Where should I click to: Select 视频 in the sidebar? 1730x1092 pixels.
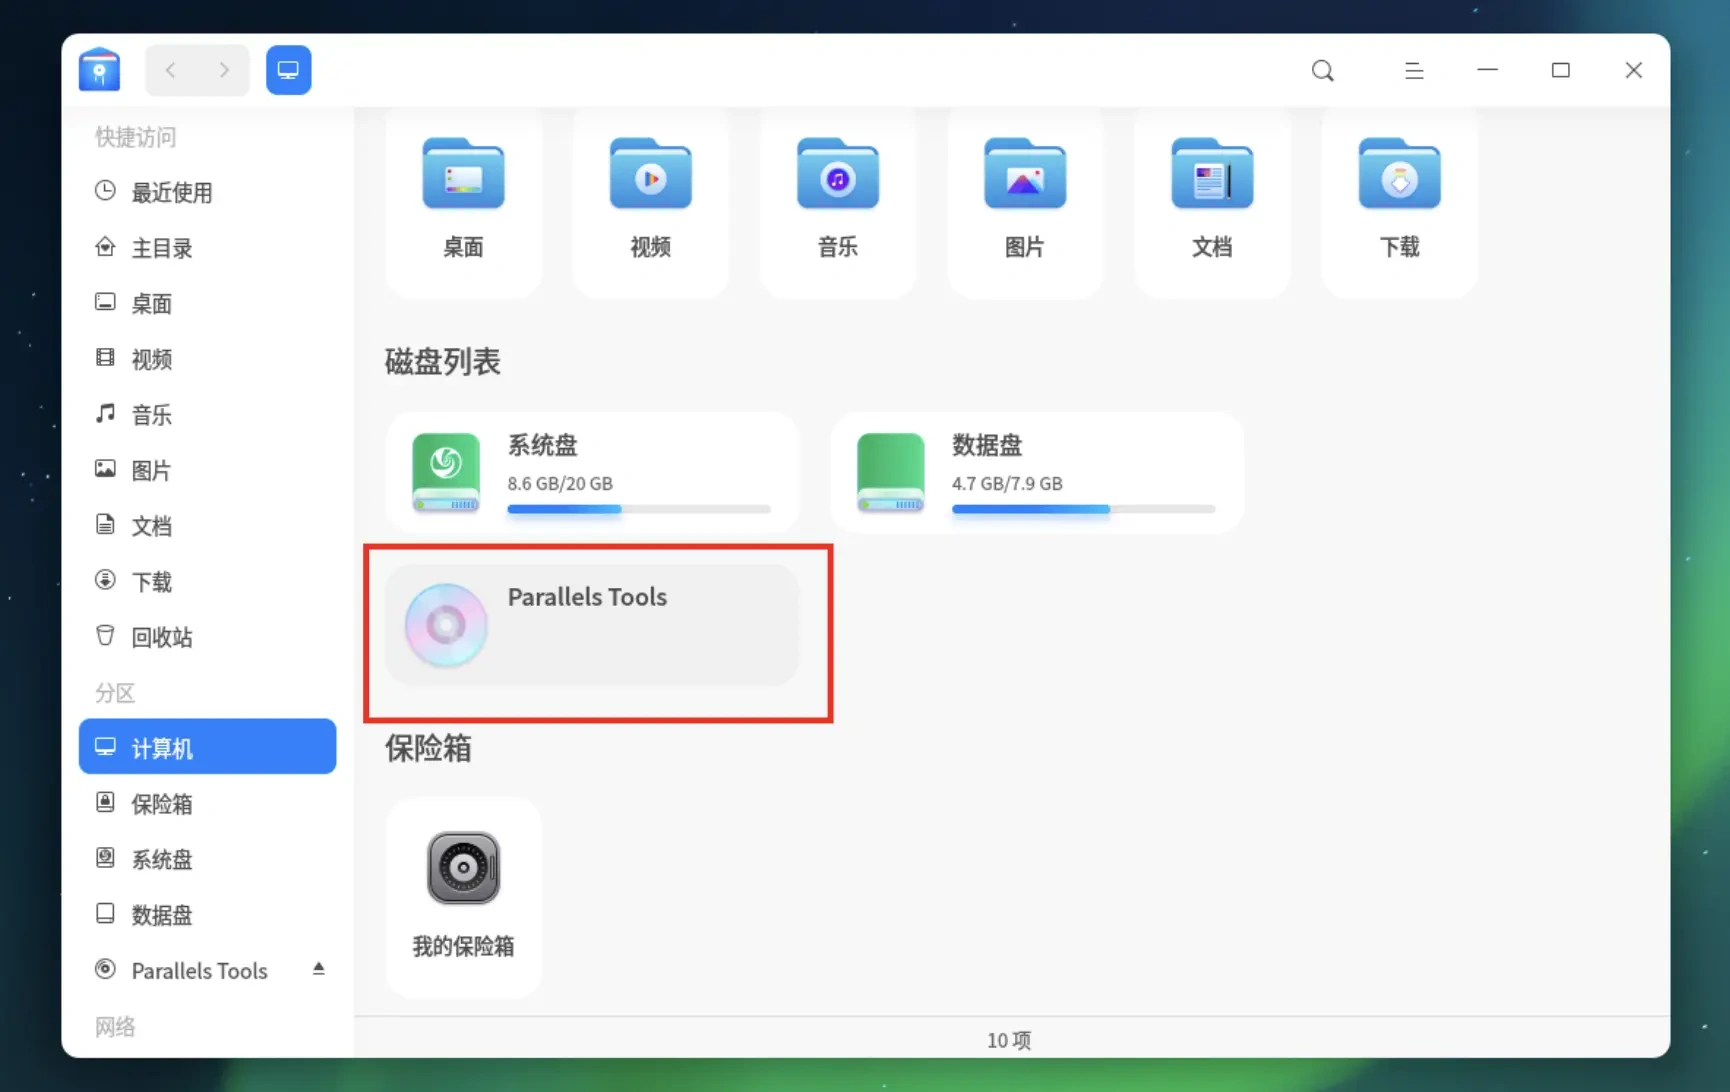207,359
